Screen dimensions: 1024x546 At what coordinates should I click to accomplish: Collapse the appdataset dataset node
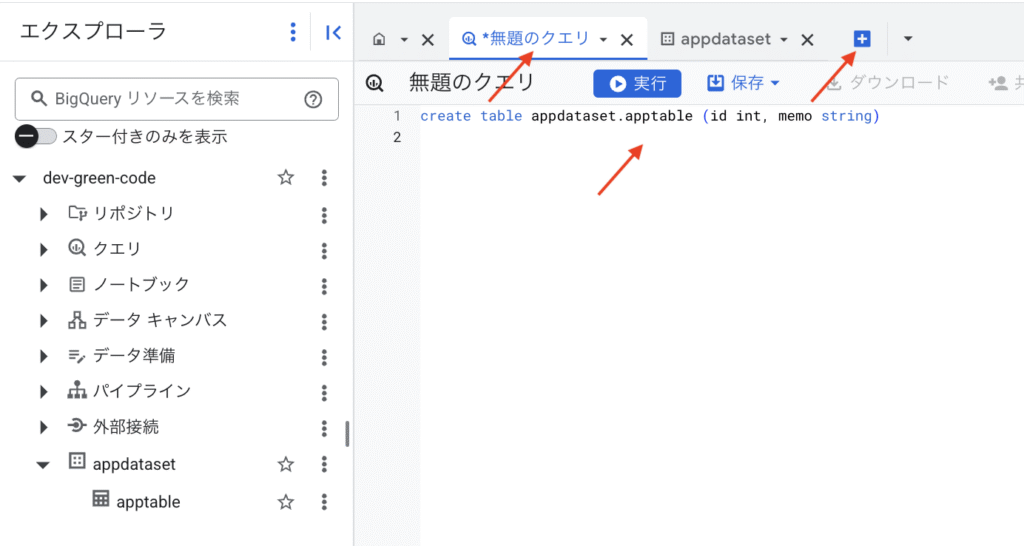(x=43, y=465)
